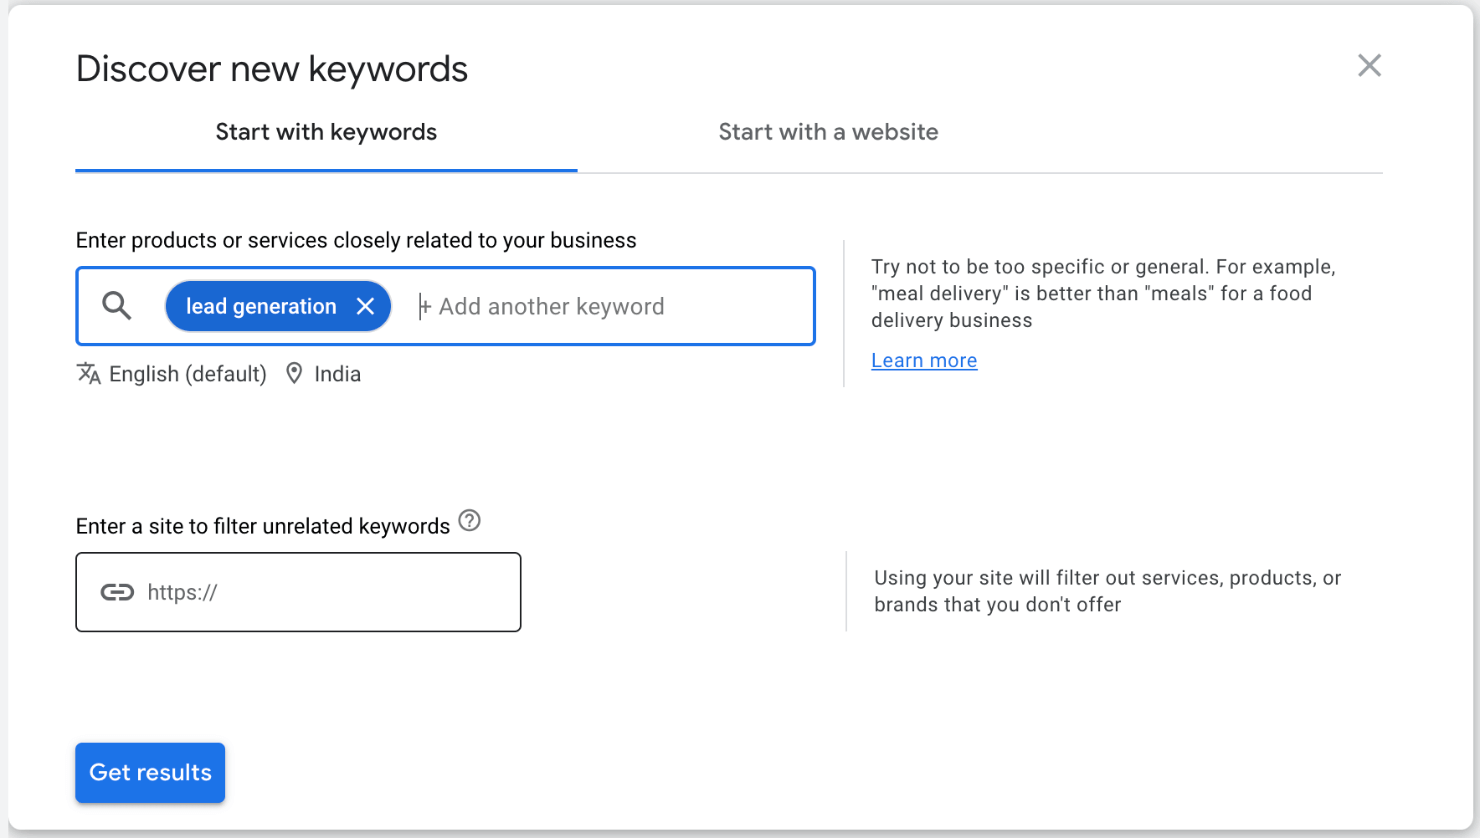The height and width of the screenshot is (838, 1480).
Task: Open the India location selector
Action: (x=337, y=373)
